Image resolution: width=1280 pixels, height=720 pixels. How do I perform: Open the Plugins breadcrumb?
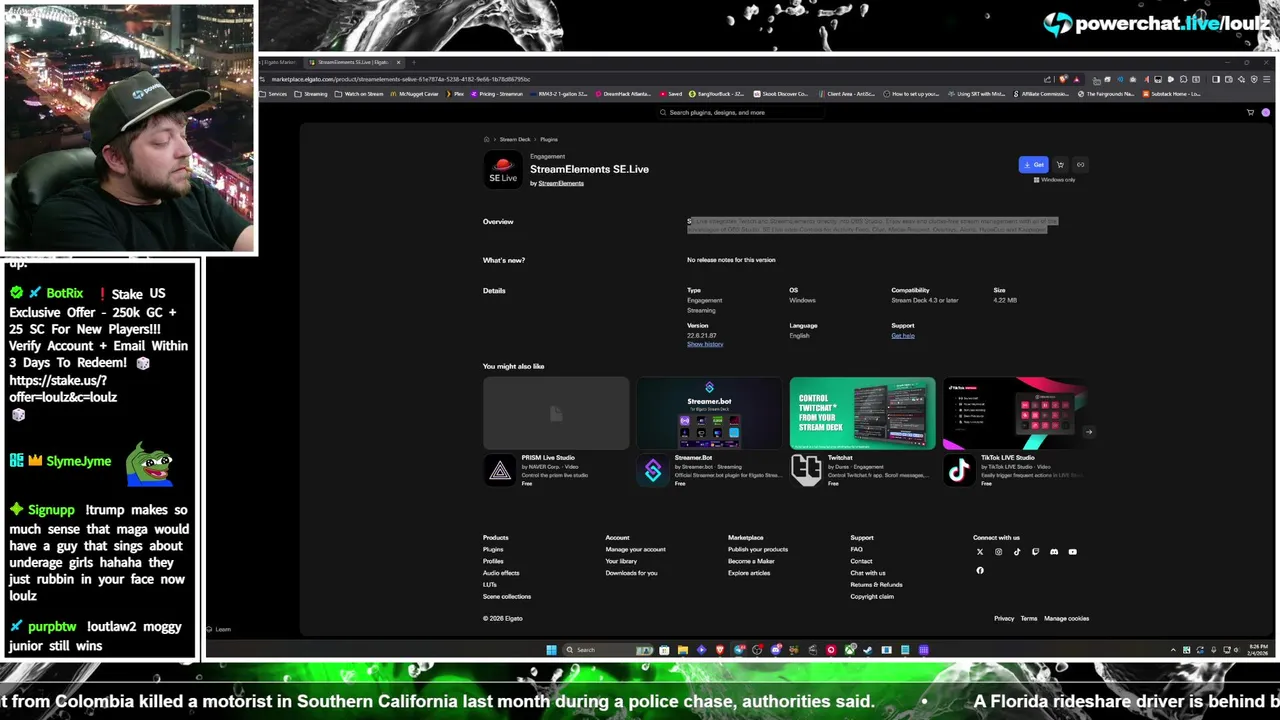[549, 139]
